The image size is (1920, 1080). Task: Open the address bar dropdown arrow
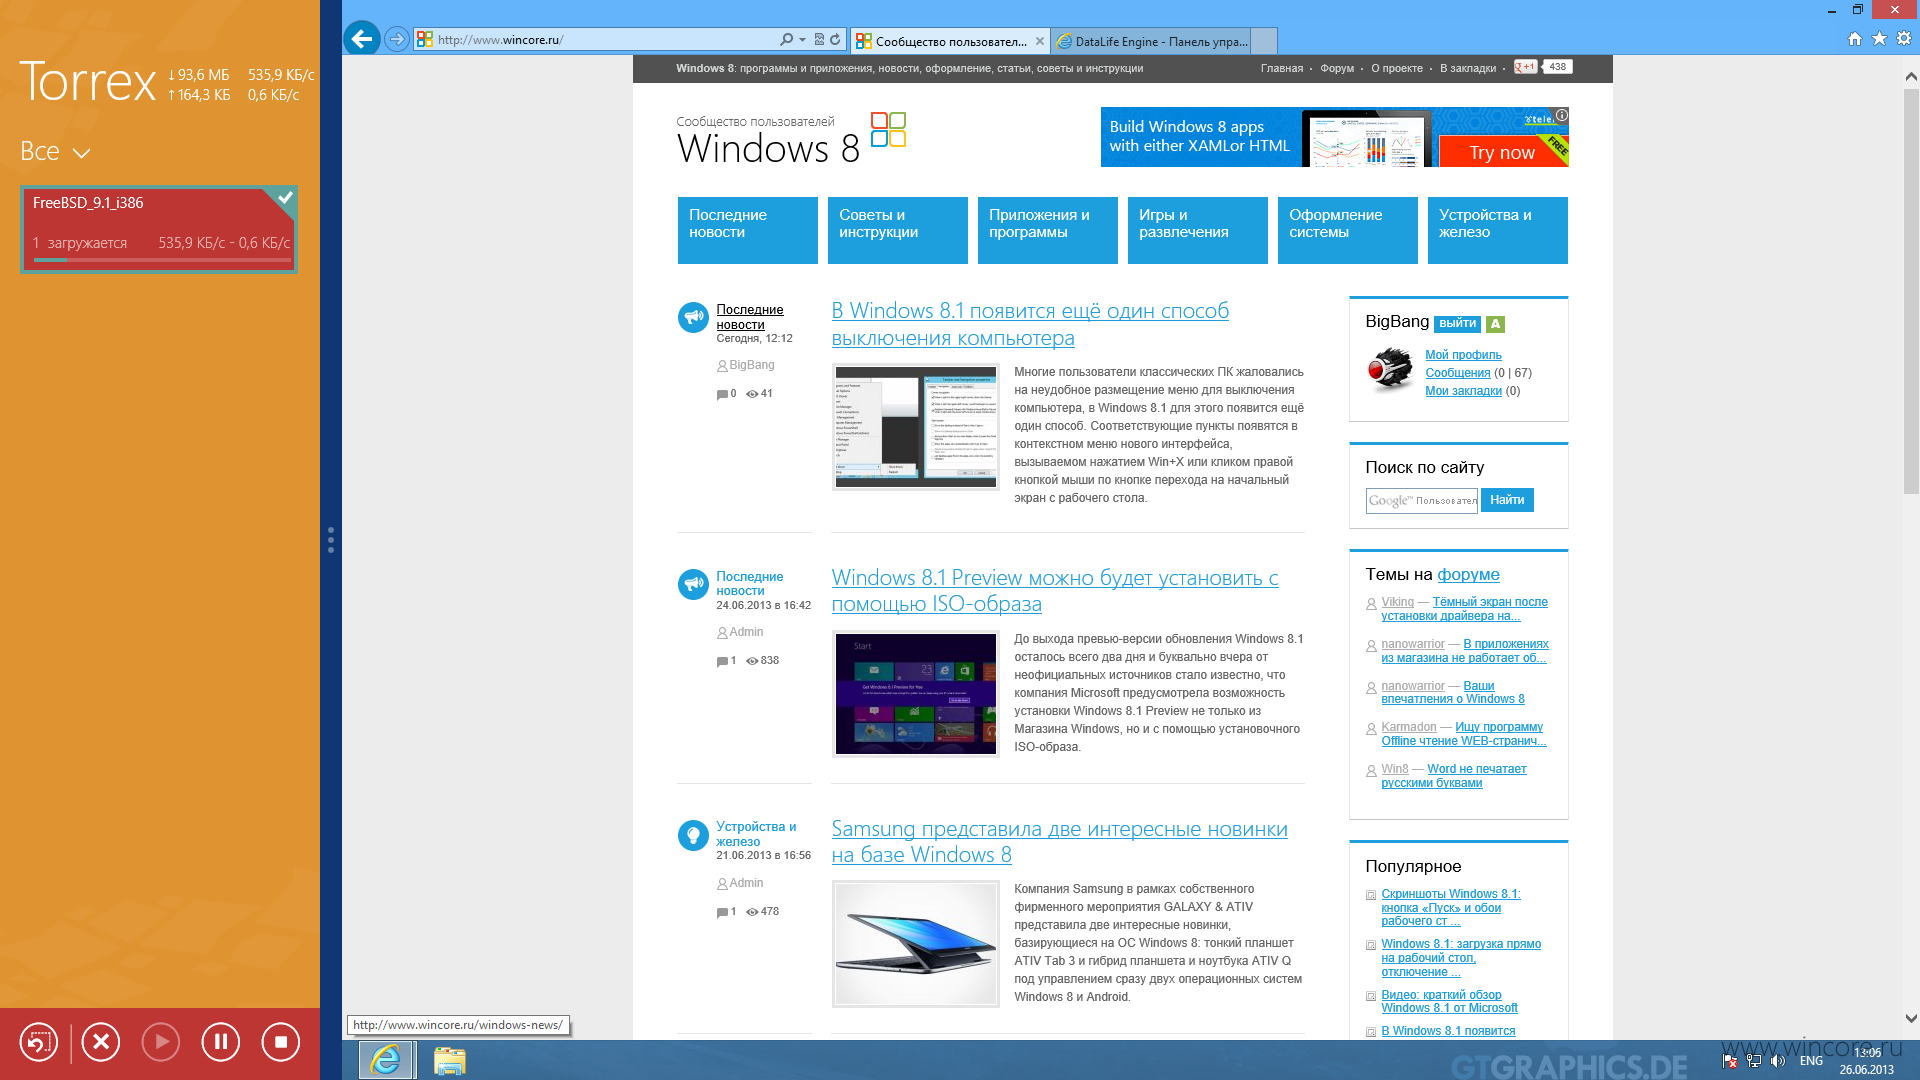tap(802, 40)
